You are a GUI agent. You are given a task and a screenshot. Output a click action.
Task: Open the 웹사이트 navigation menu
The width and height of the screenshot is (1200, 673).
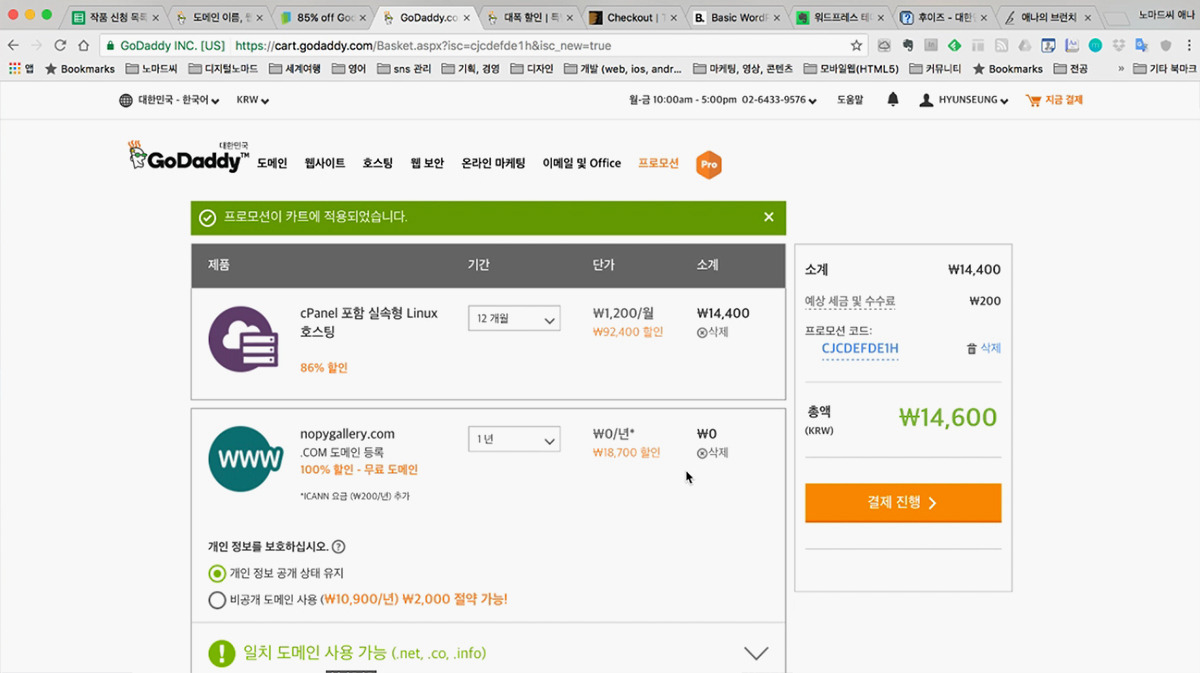pos(325,163)
